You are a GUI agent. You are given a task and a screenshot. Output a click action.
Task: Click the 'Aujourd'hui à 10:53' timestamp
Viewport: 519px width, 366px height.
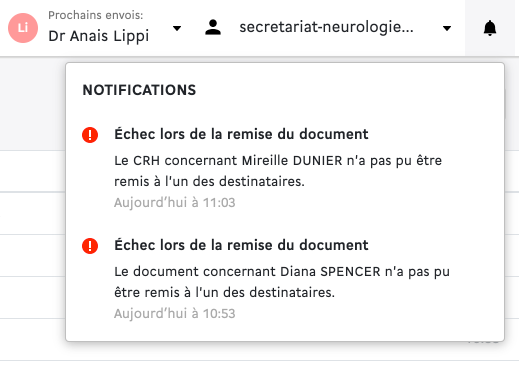[175, 314]
